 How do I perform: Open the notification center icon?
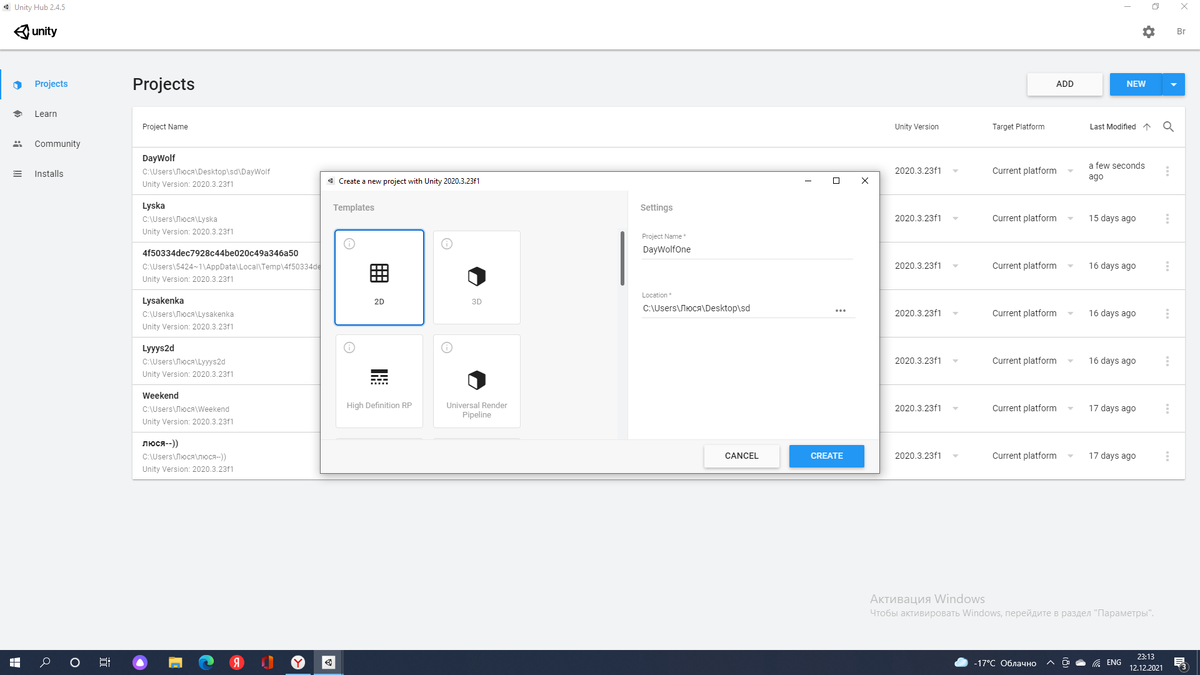pos(1181,662)
